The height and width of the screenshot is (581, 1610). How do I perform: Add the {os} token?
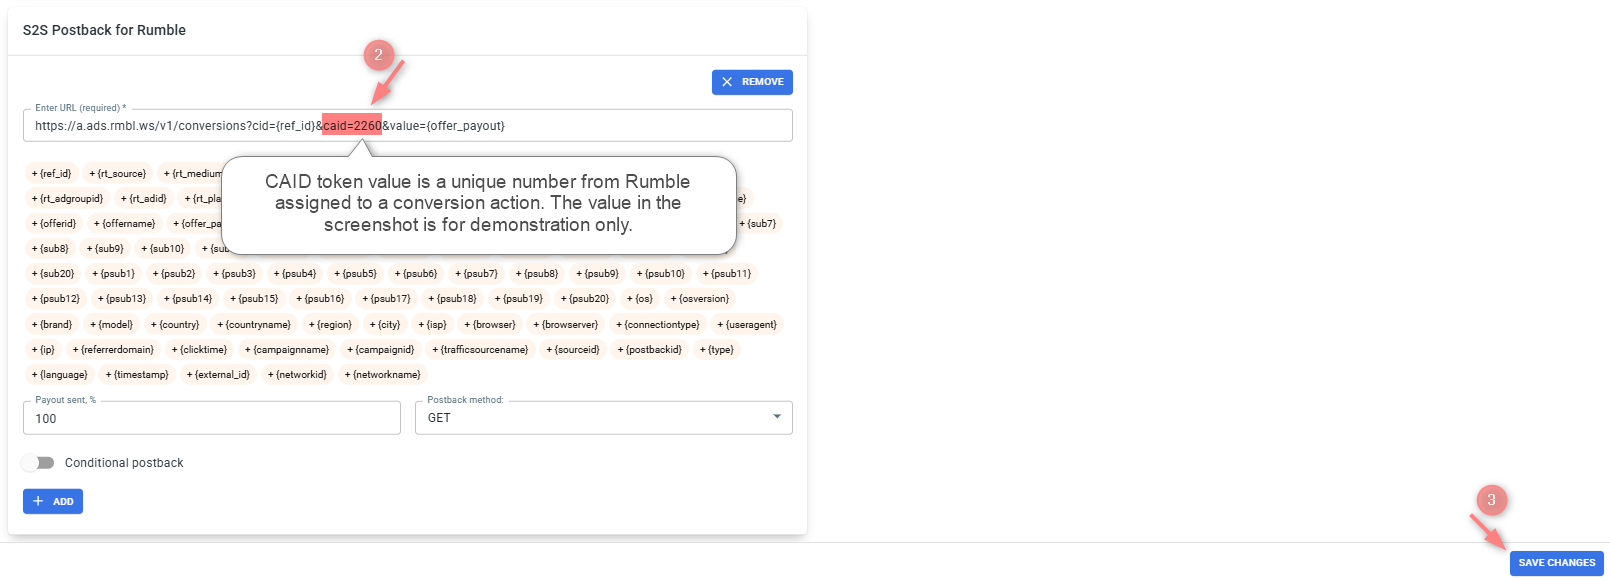pos(640,299)
